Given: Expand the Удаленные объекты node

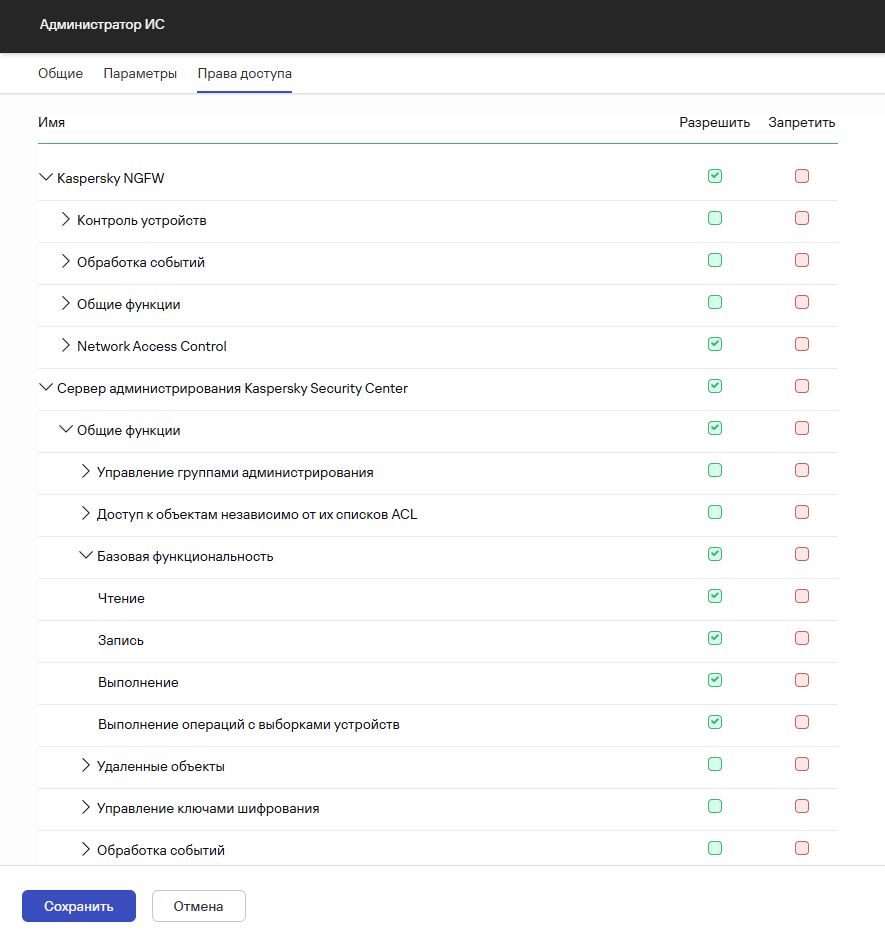Looking at the screenshot, I should point(85,765).
